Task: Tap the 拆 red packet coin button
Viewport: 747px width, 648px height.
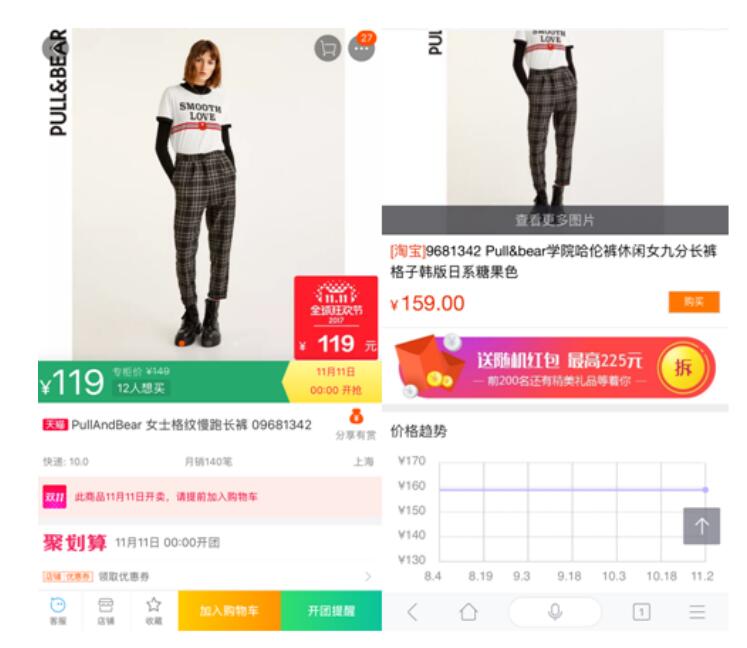Action: [x=683, y=368]
